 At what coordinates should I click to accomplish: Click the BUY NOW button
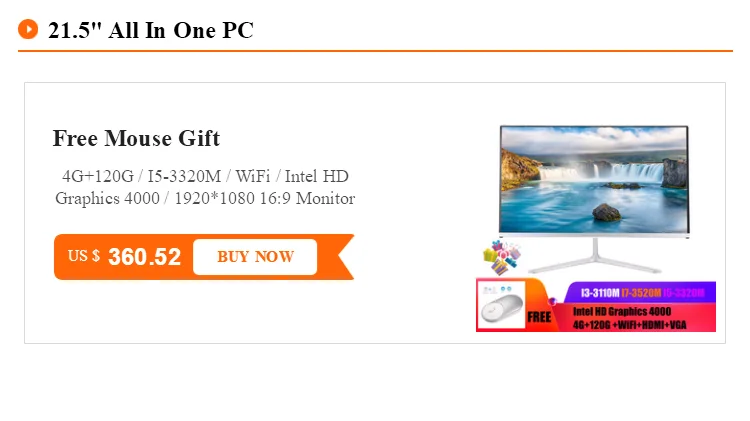pos(255,257)
